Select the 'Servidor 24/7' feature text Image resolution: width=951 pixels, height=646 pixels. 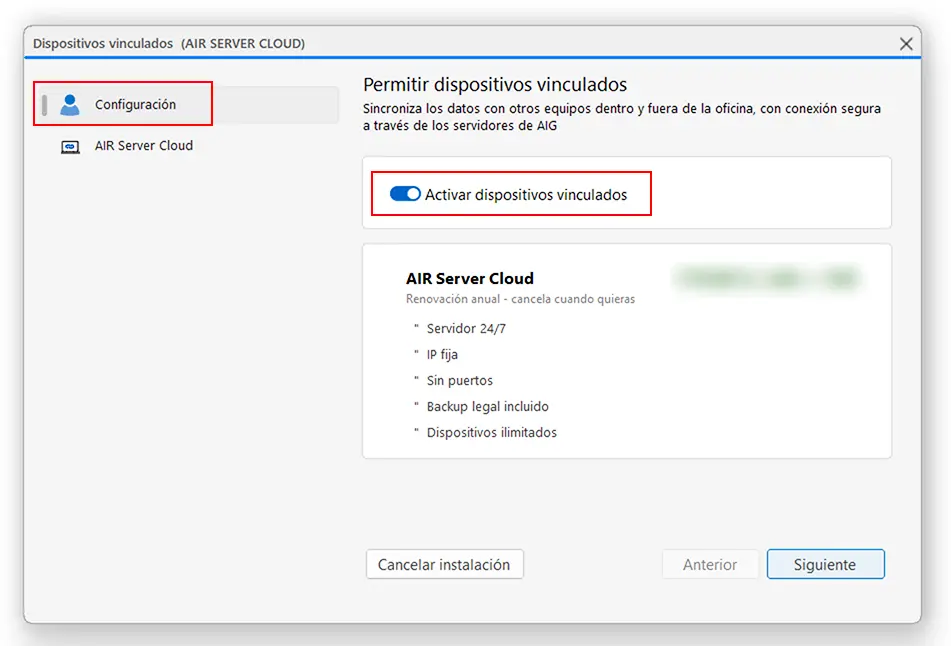point(466,329)
